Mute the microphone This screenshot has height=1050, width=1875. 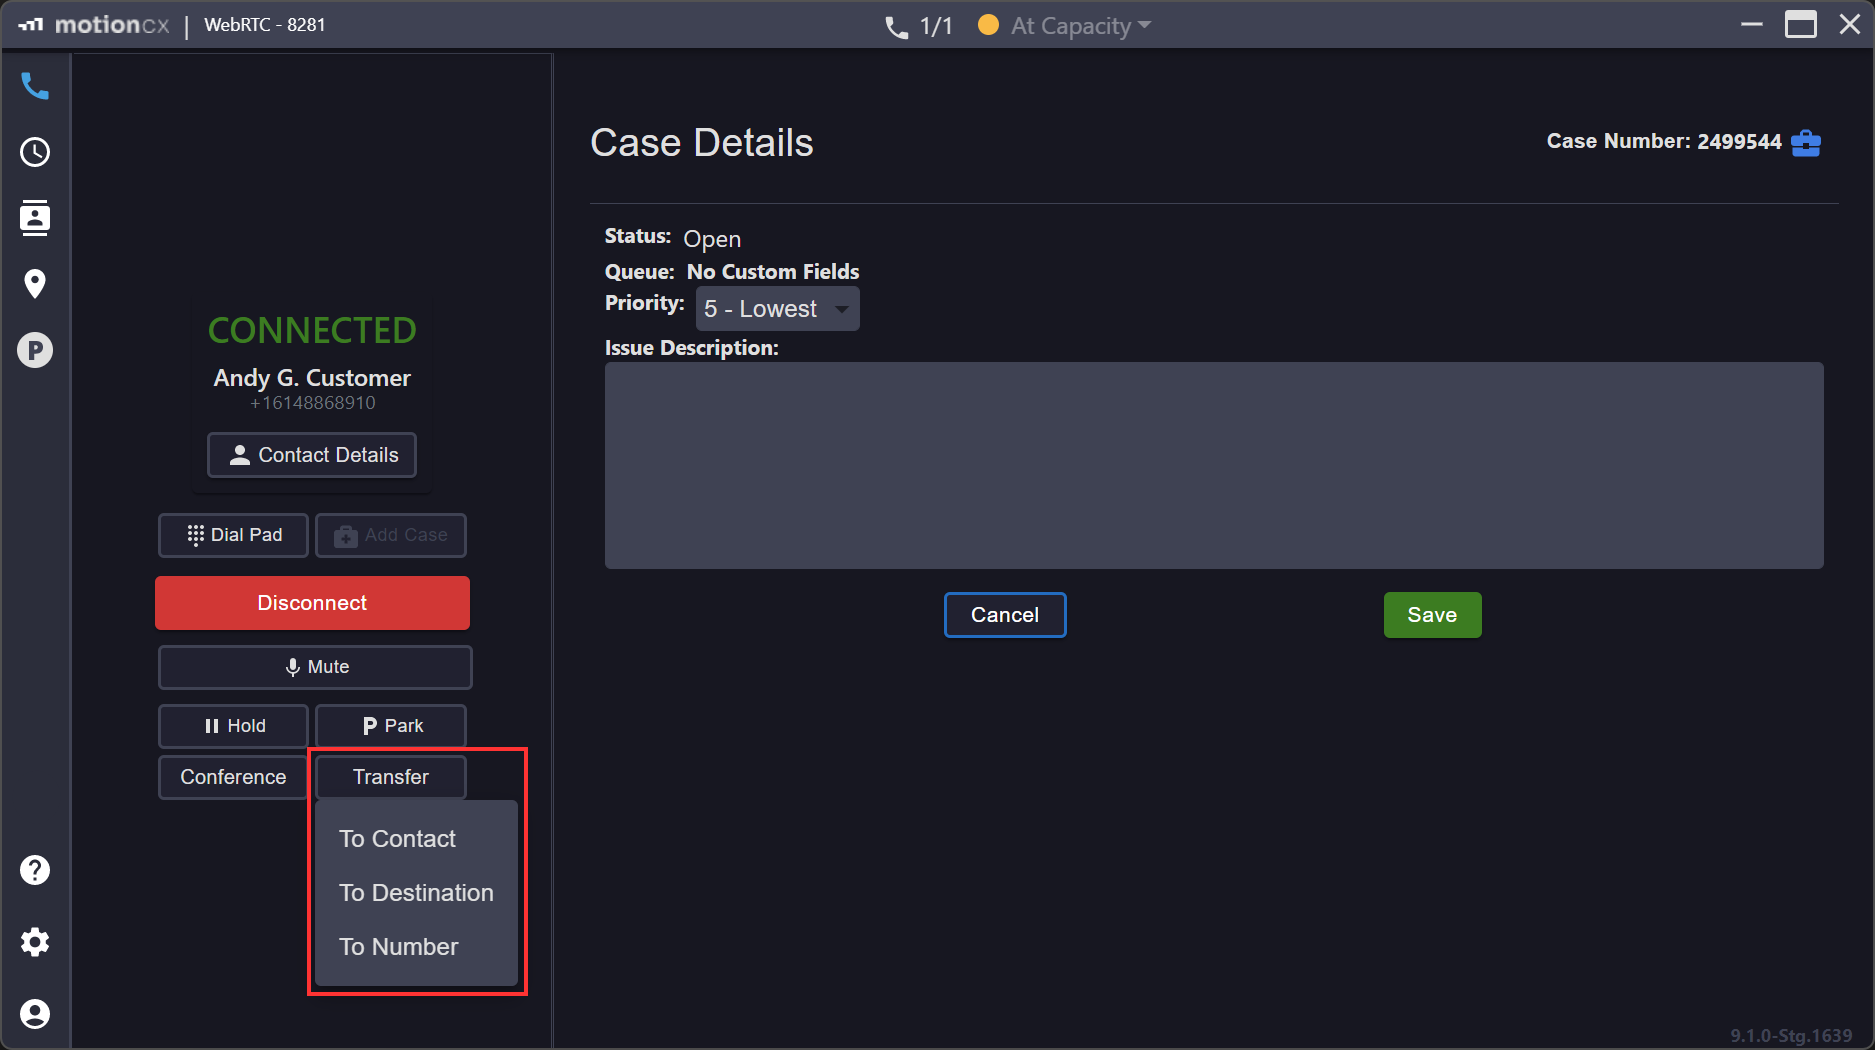pyautogui.click(x=315, y=667)
